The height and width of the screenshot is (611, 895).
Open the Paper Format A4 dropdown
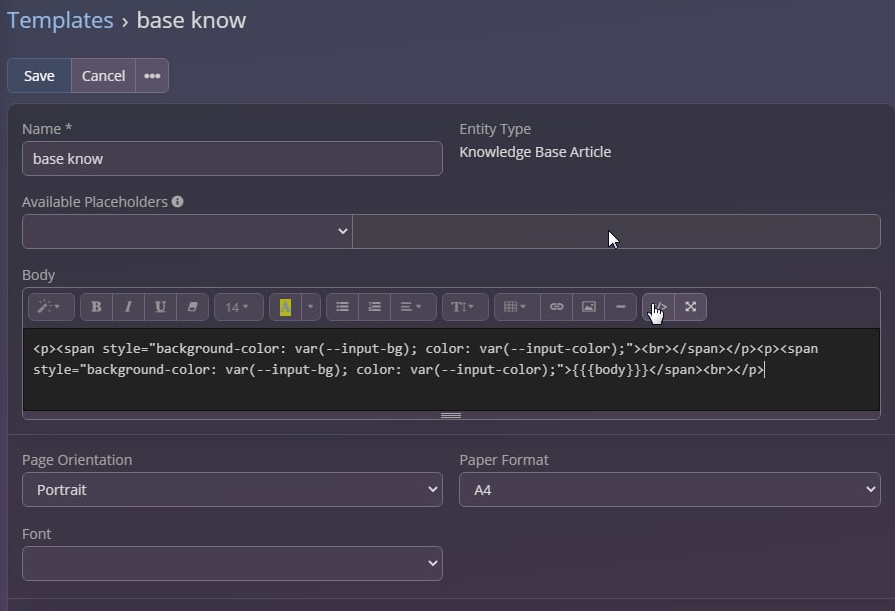(669, 490)
